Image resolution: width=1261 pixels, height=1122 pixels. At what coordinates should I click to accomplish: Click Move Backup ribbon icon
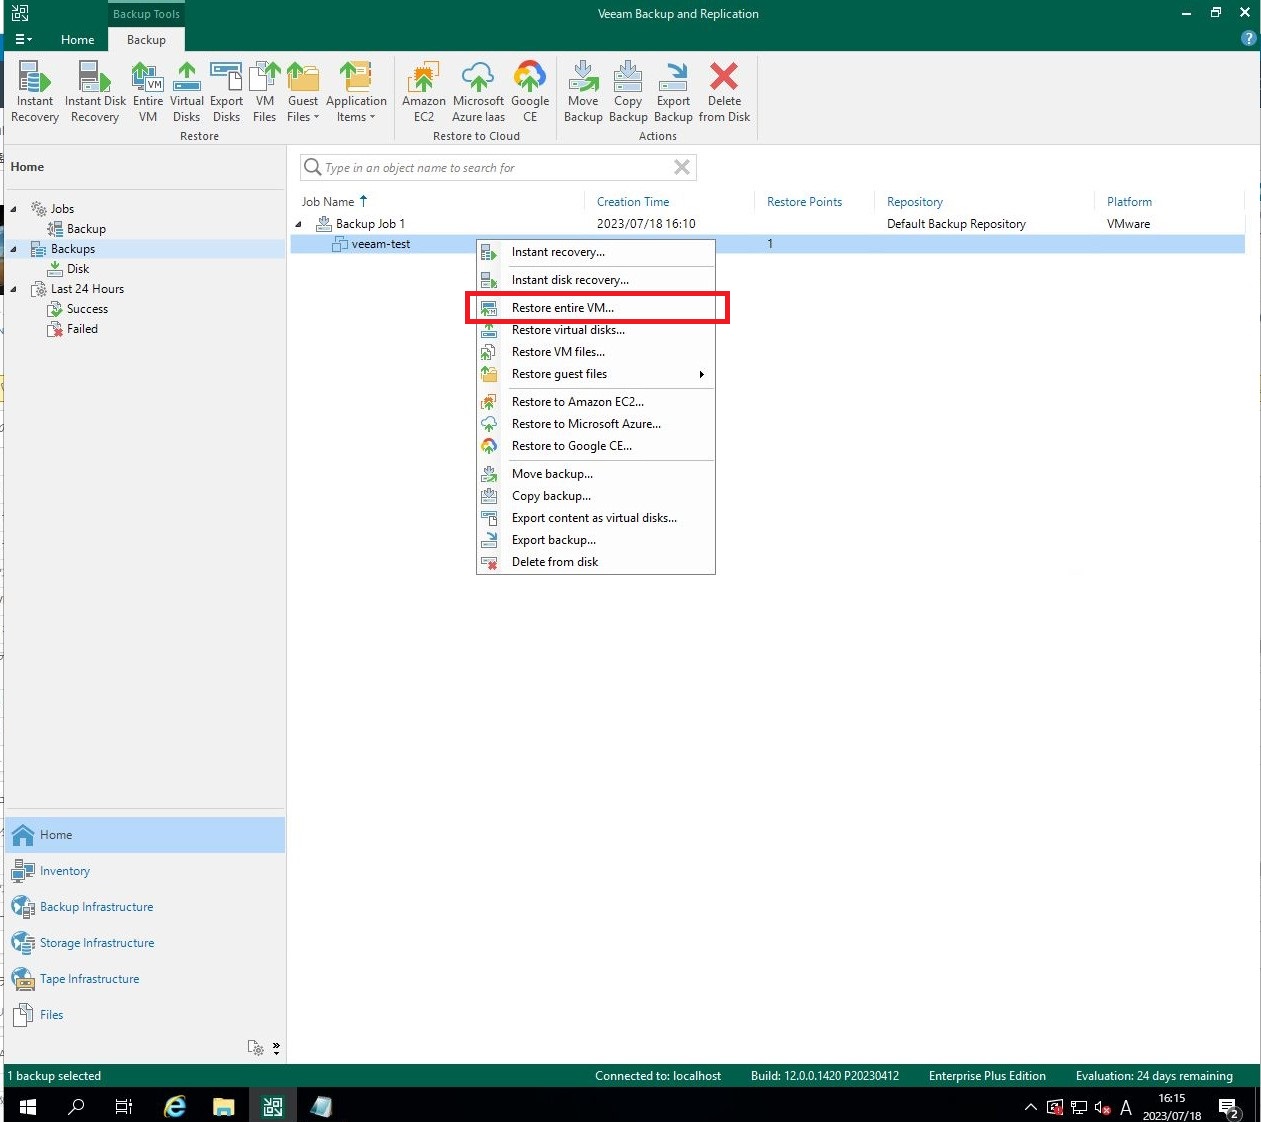[583, 91]
